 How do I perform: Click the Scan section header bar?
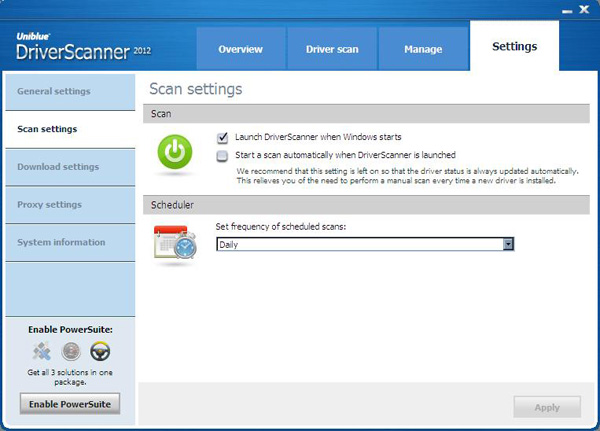[x=366, y=114]
